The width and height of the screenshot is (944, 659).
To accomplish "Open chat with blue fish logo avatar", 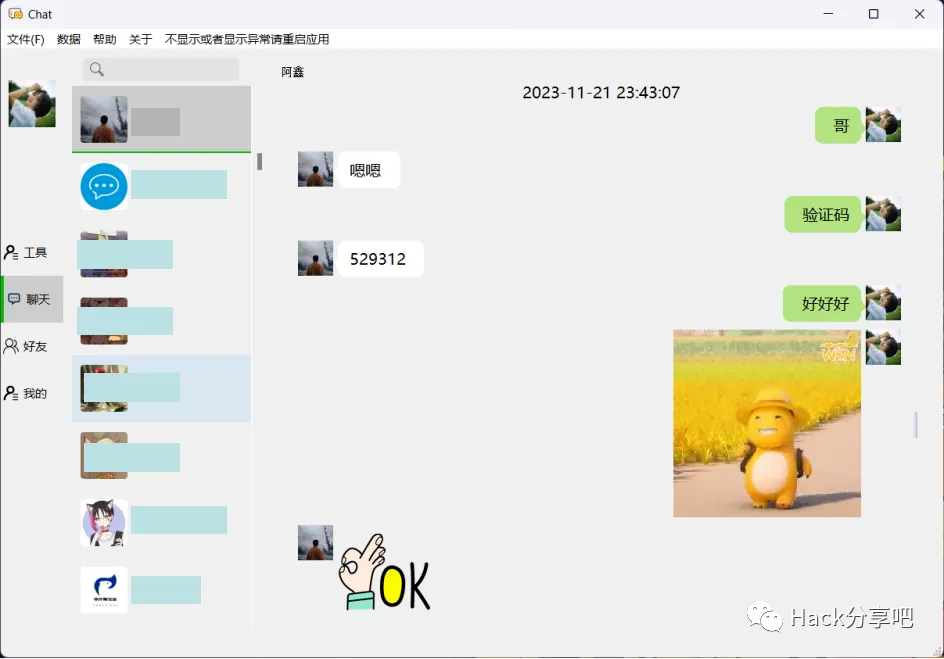I will (x=161, y=590).
